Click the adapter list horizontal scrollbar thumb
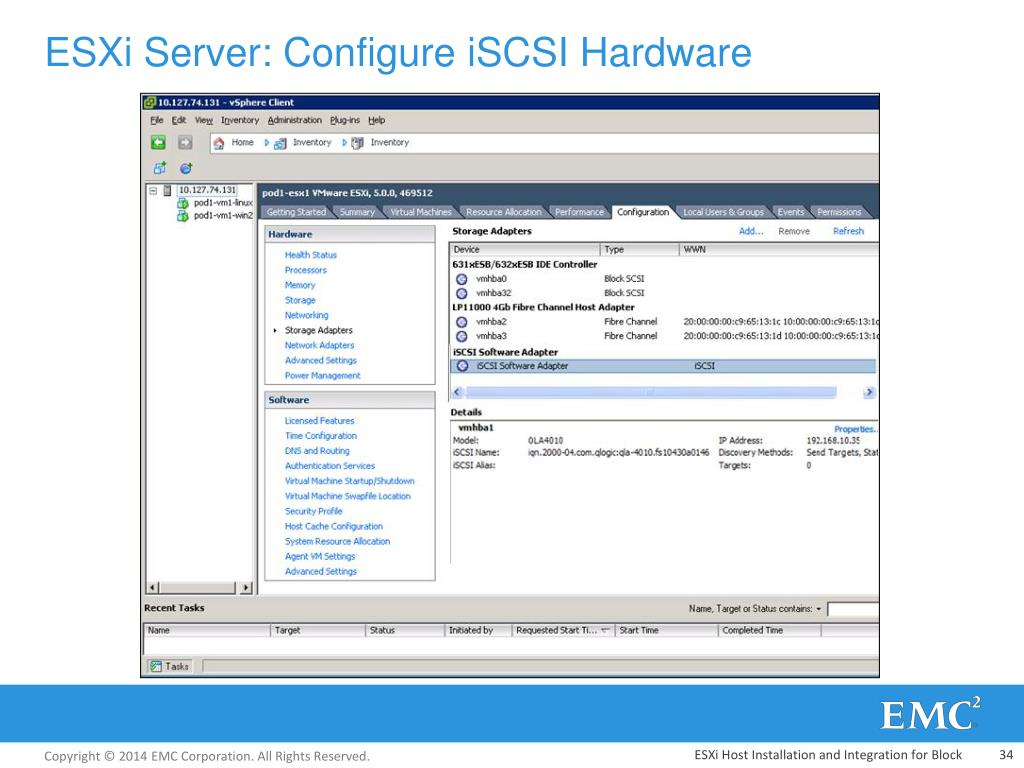The width and height of the screenshot is (1024, 768). tap(650, 392)
